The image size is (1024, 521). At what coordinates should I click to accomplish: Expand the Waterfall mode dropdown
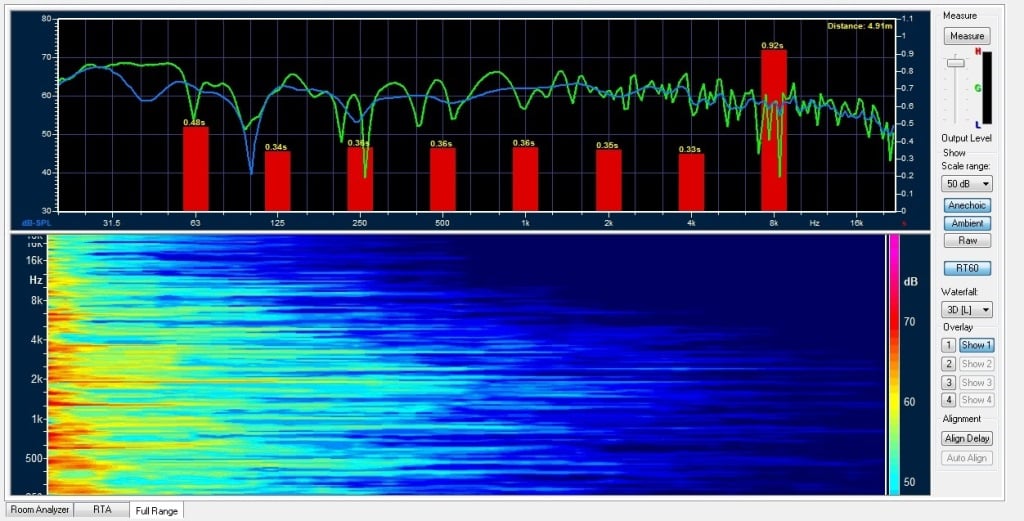pos(967,310)
